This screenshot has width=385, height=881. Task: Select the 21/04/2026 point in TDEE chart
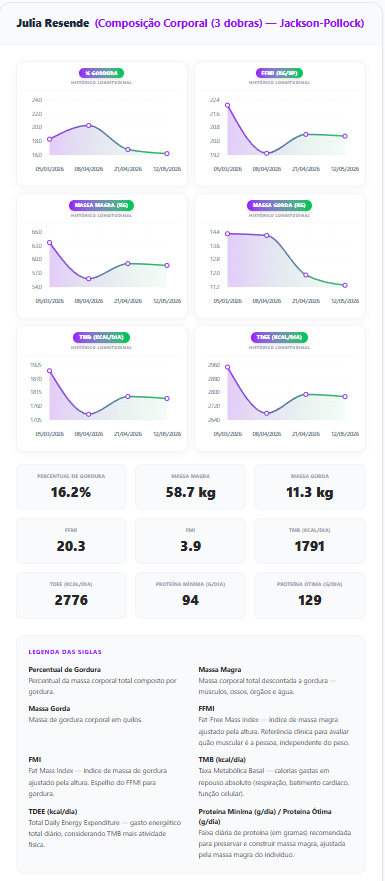(x=306, y=394)
